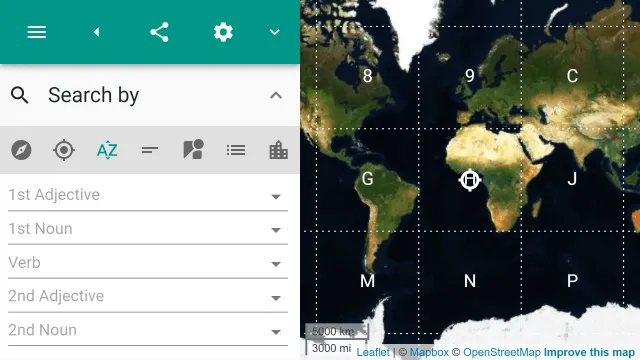Collapse the Search by section
The height and width of the screenshot is (360, 640).
click(276, 96)
